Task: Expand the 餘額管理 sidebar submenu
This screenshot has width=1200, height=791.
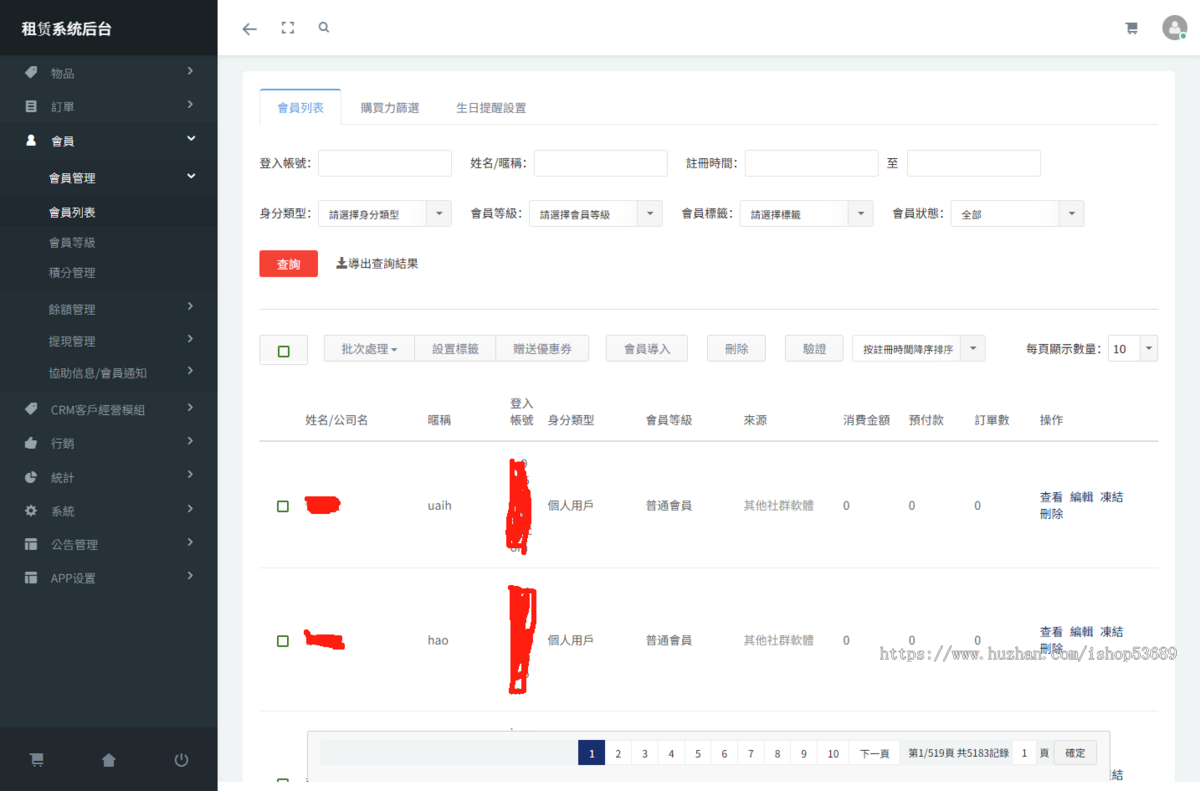Action: coord(108,309)
